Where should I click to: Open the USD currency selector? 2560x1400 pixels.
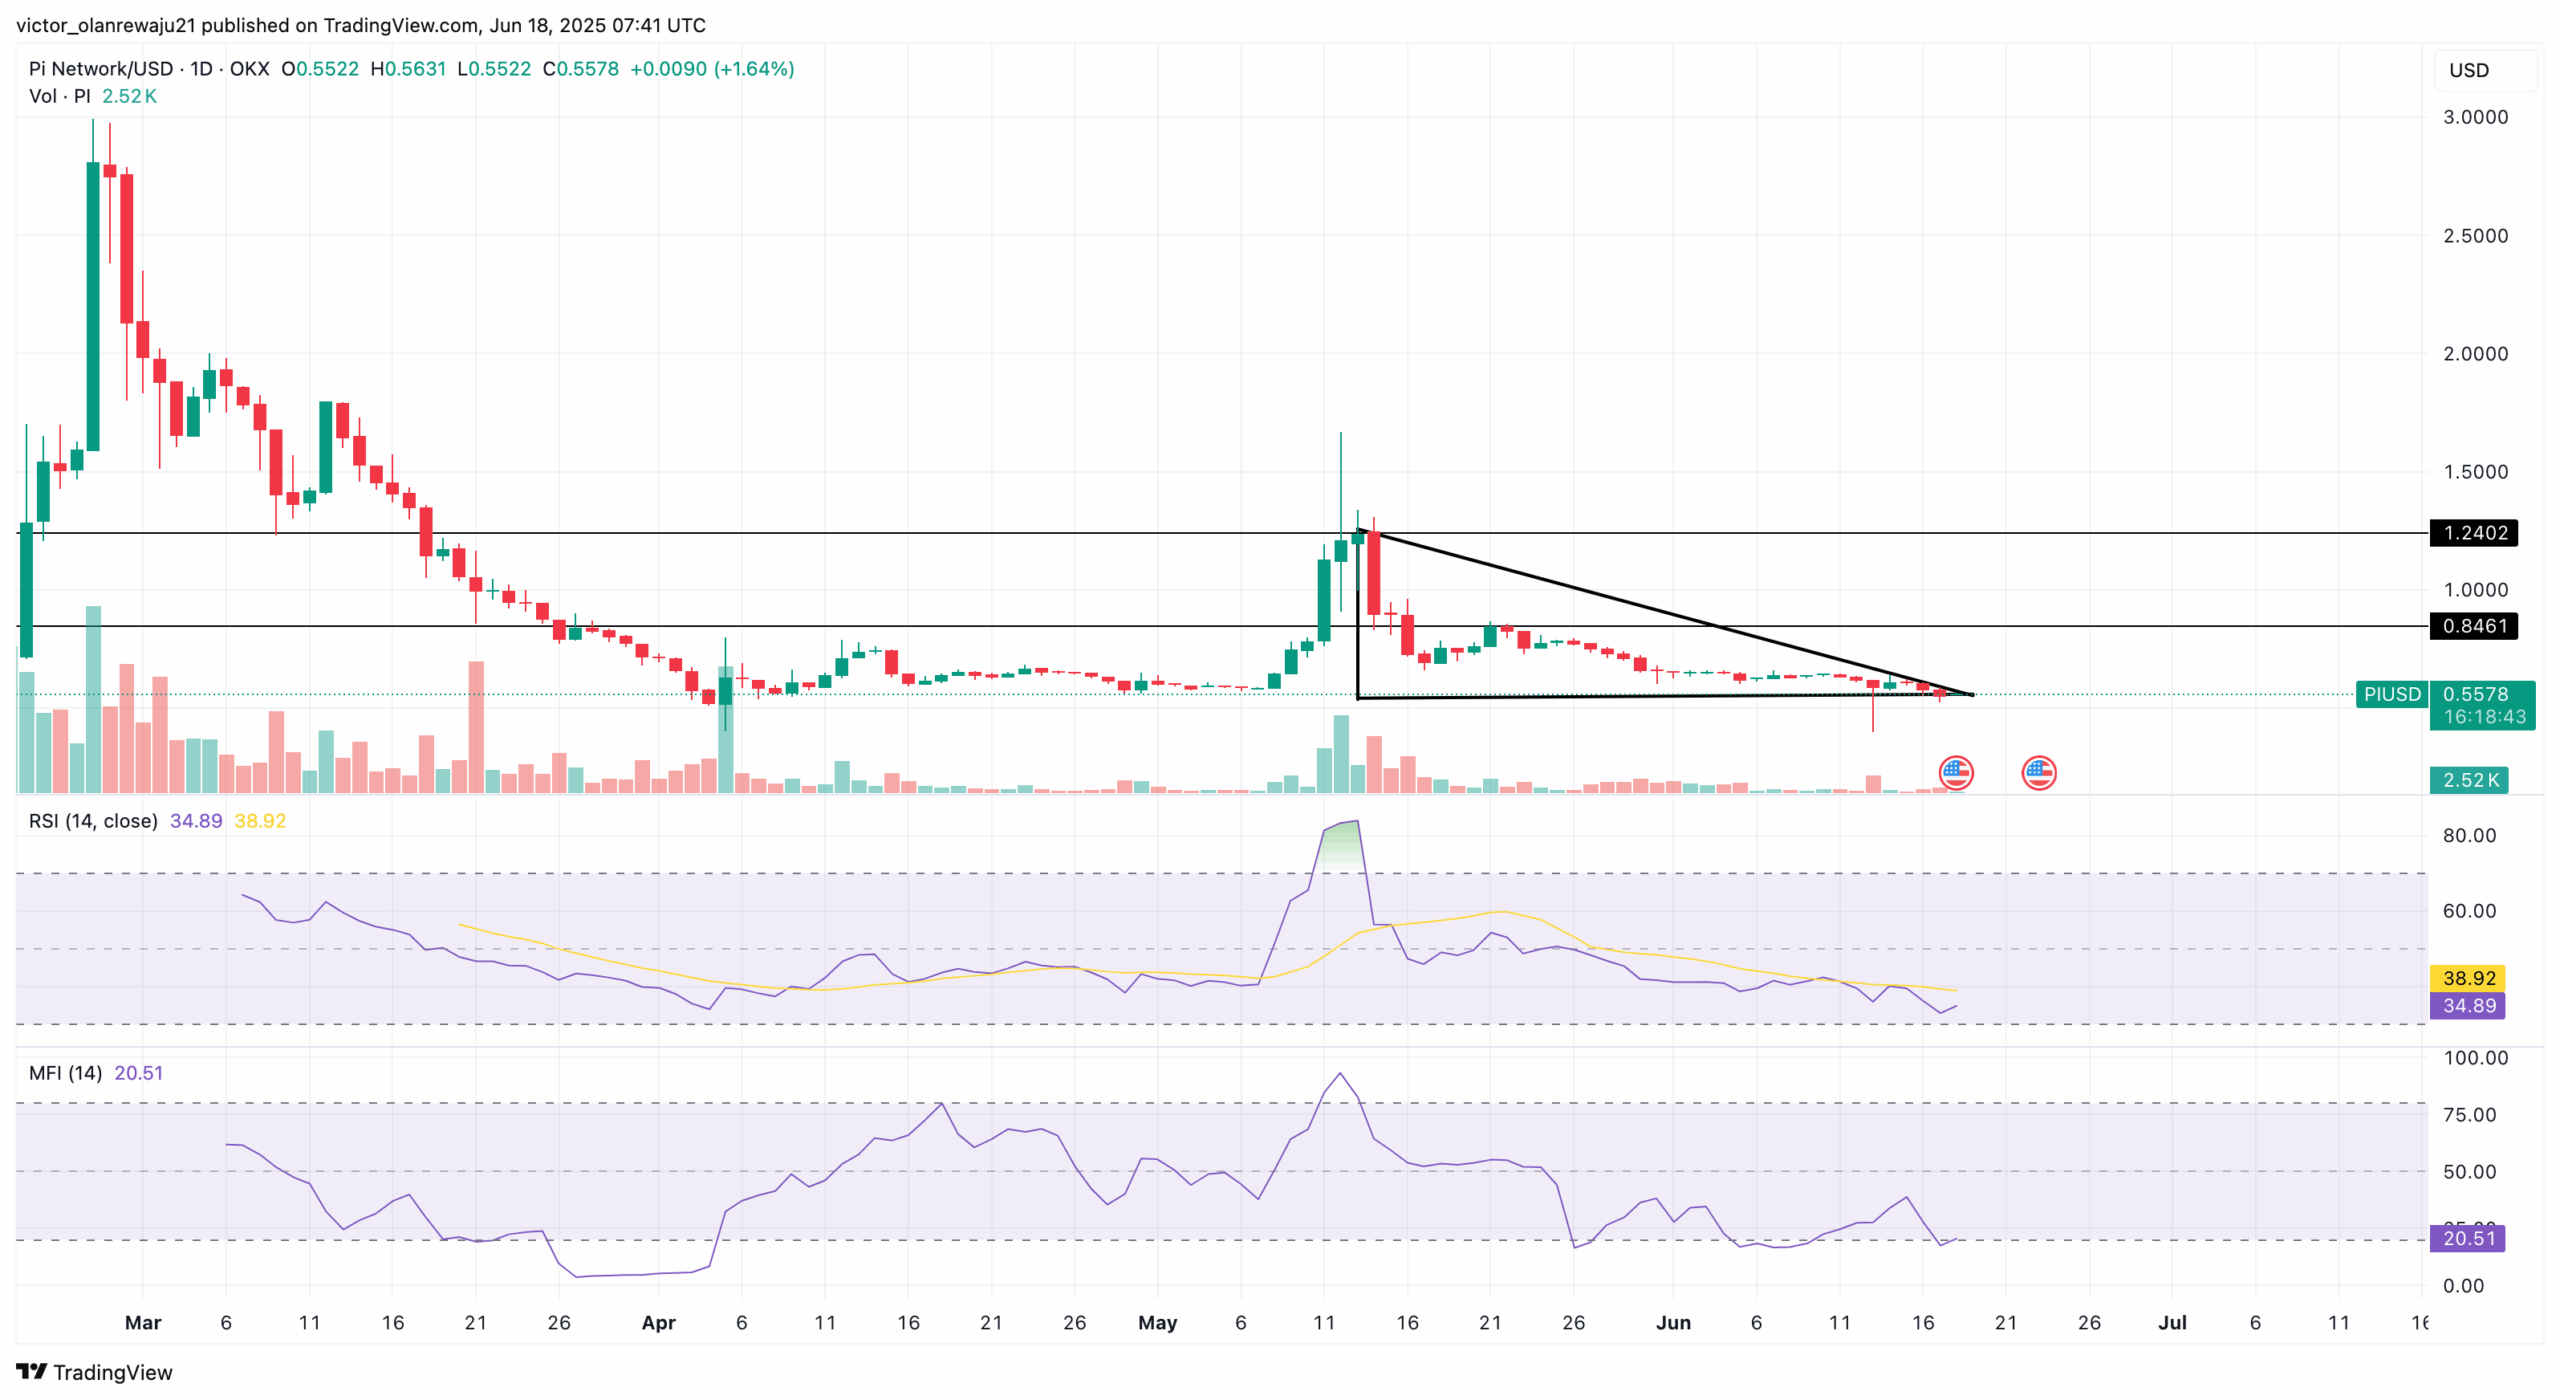tap(2484, 70)
